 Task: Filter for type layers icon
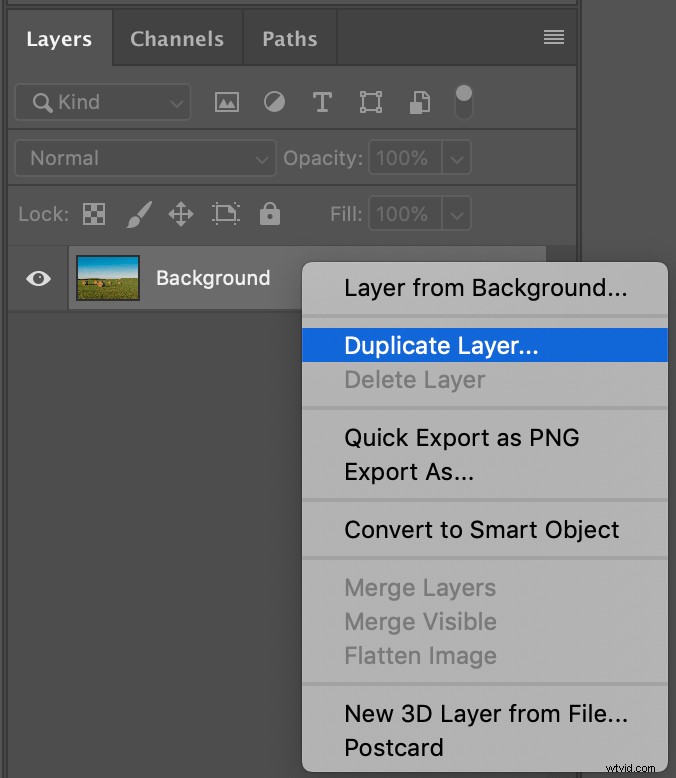tap(322, 102)
